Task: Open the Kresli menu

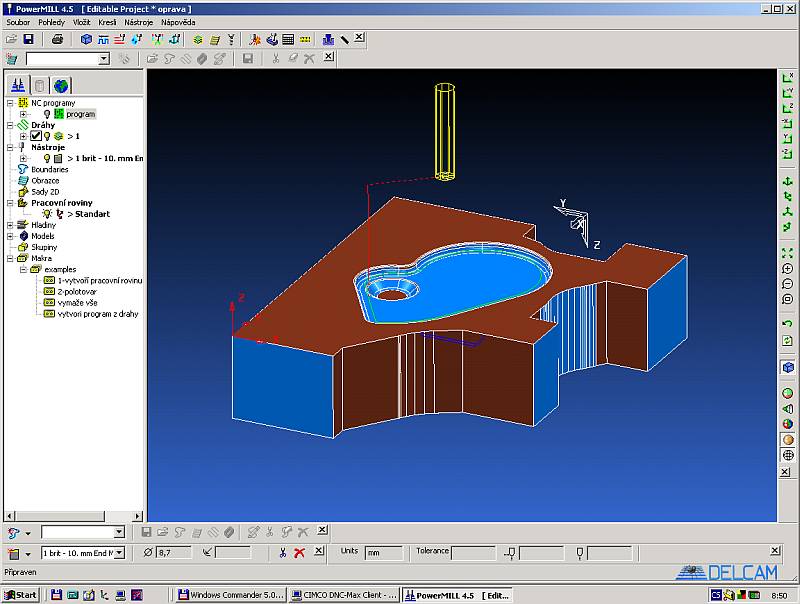Action: point(107,22)
